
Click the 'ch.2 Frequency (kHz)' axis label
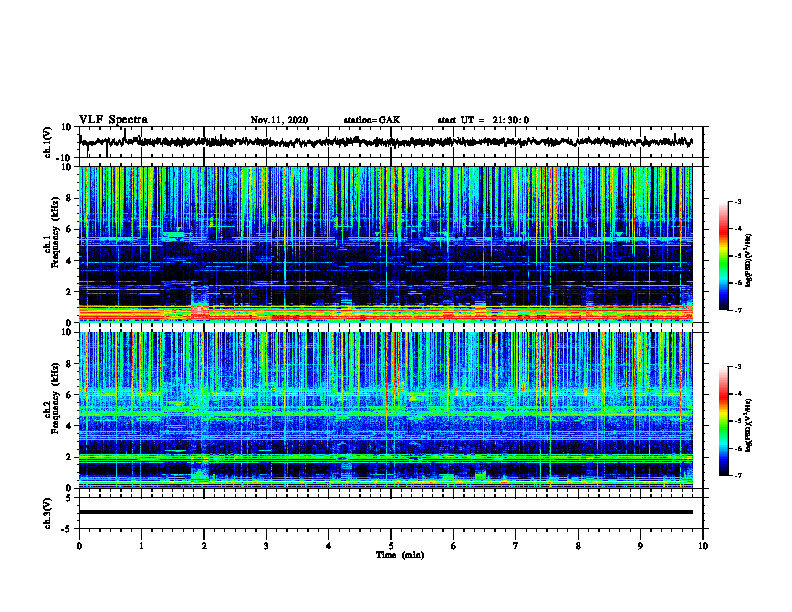51,398
